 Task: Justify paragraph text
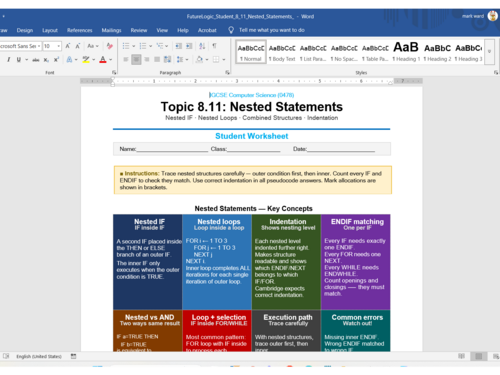click(x=157, y=60)
